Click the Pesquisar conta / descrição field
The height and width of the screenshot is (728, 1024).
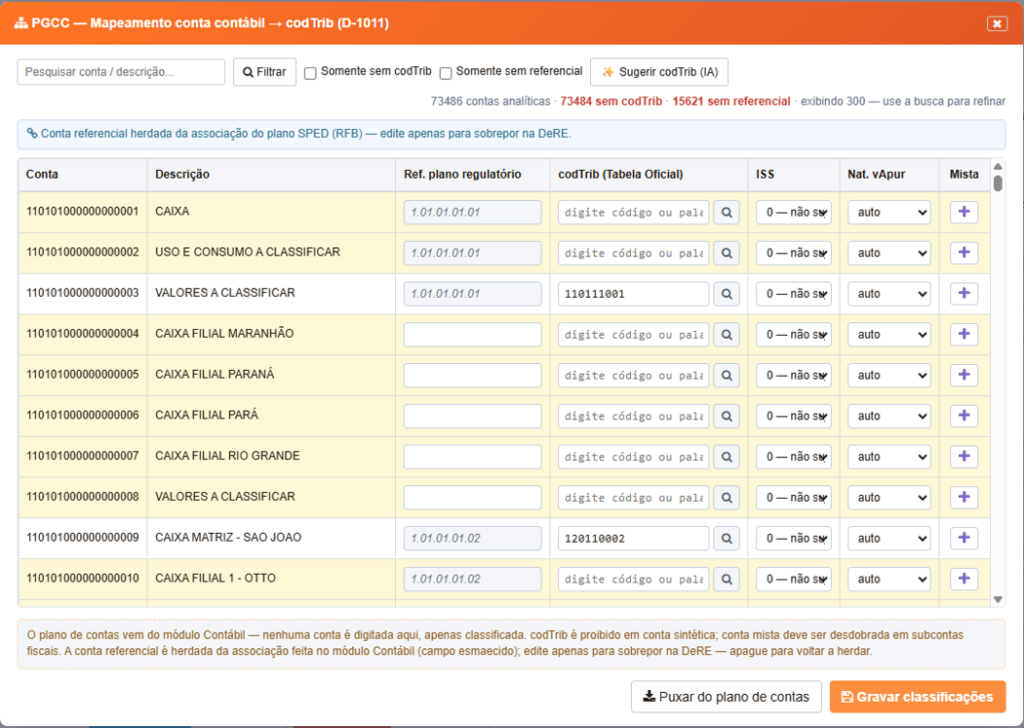tap(121, 72)
